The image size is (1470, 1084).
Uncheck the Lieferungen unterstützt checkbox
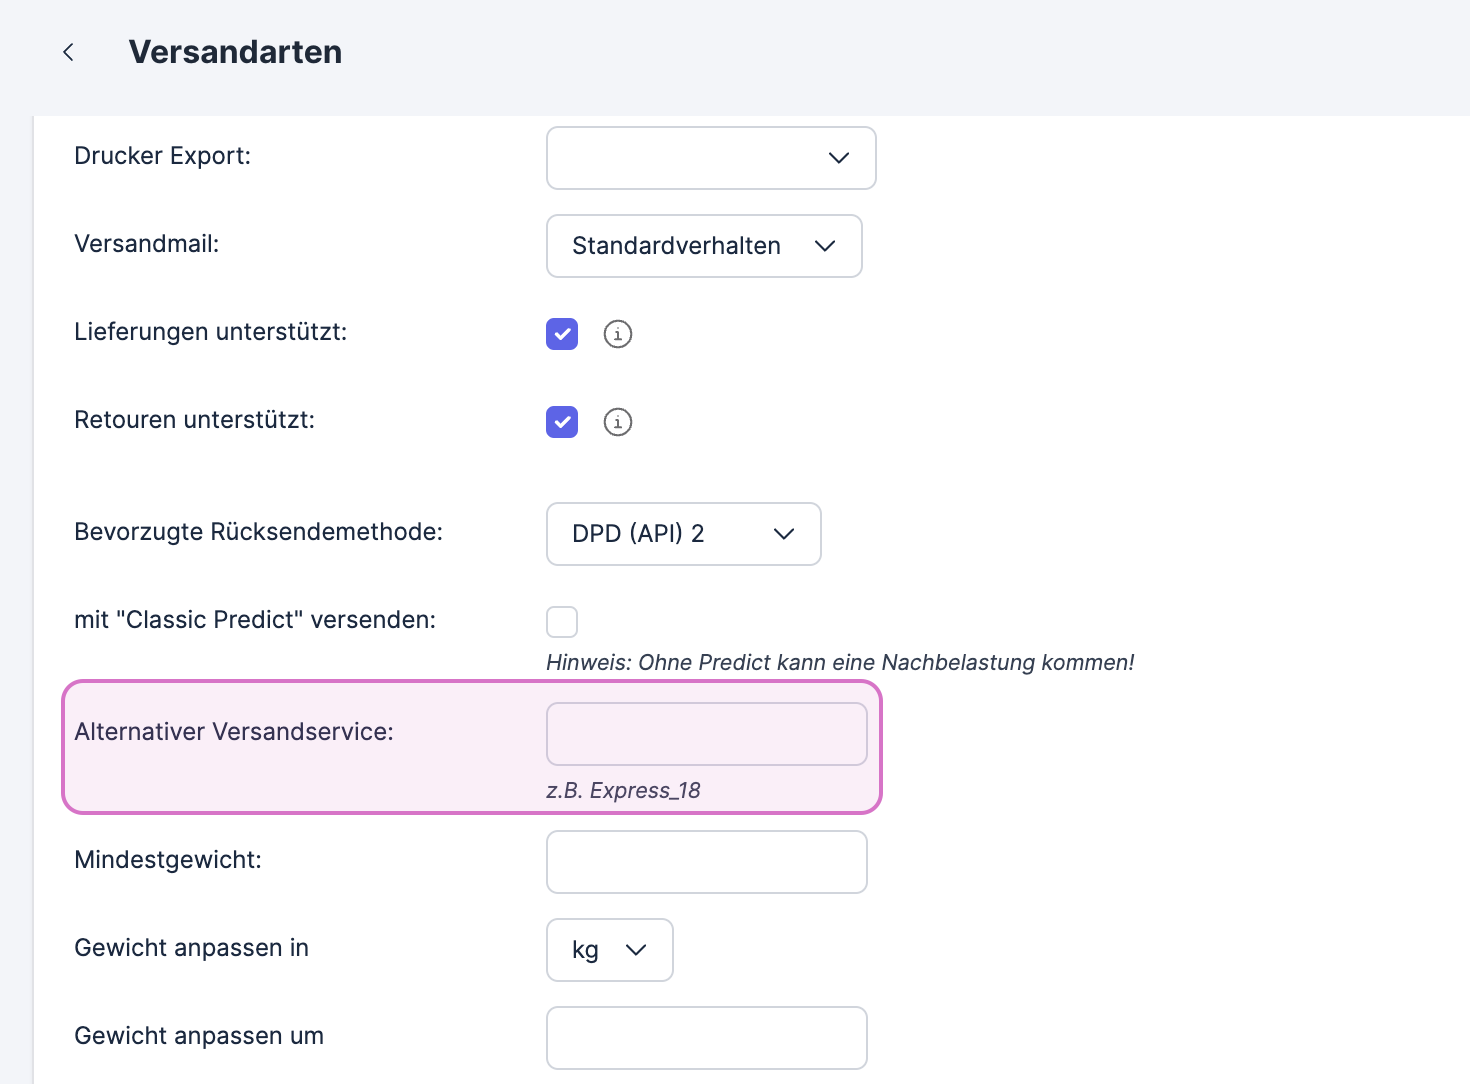coord(562,334)
